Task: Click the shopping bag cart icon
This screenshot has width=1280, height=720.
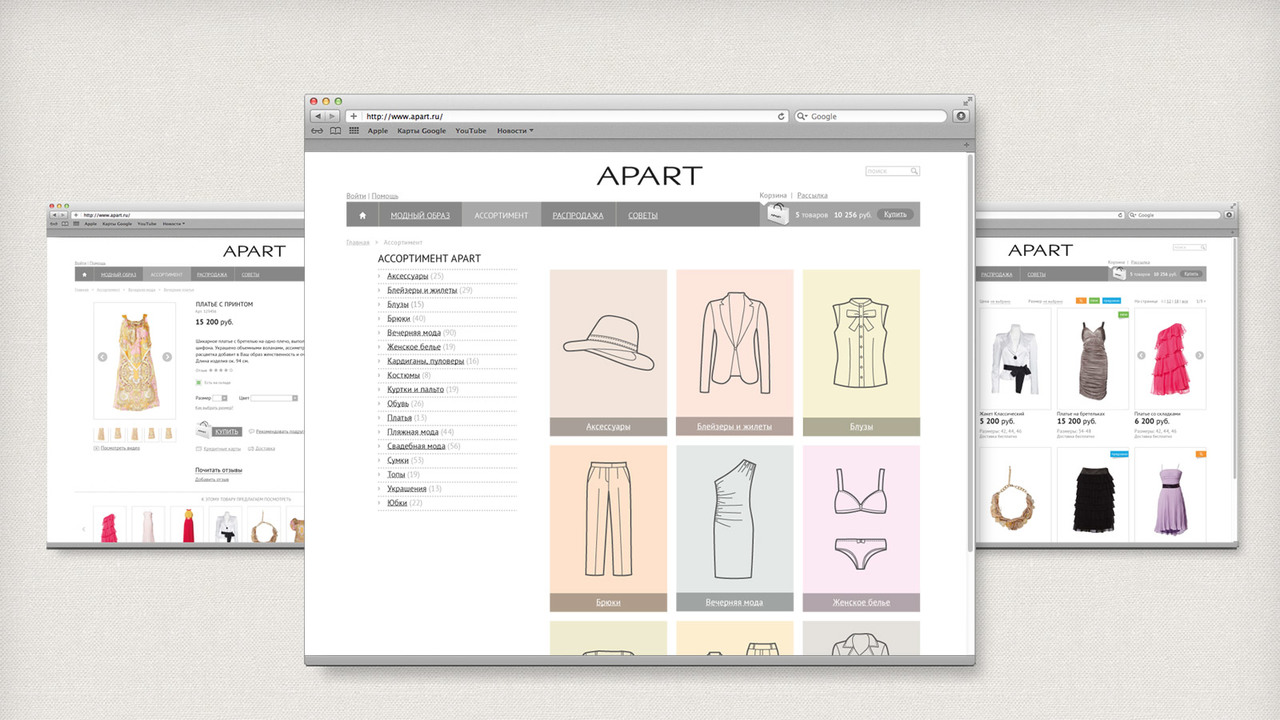Action: 777,214
